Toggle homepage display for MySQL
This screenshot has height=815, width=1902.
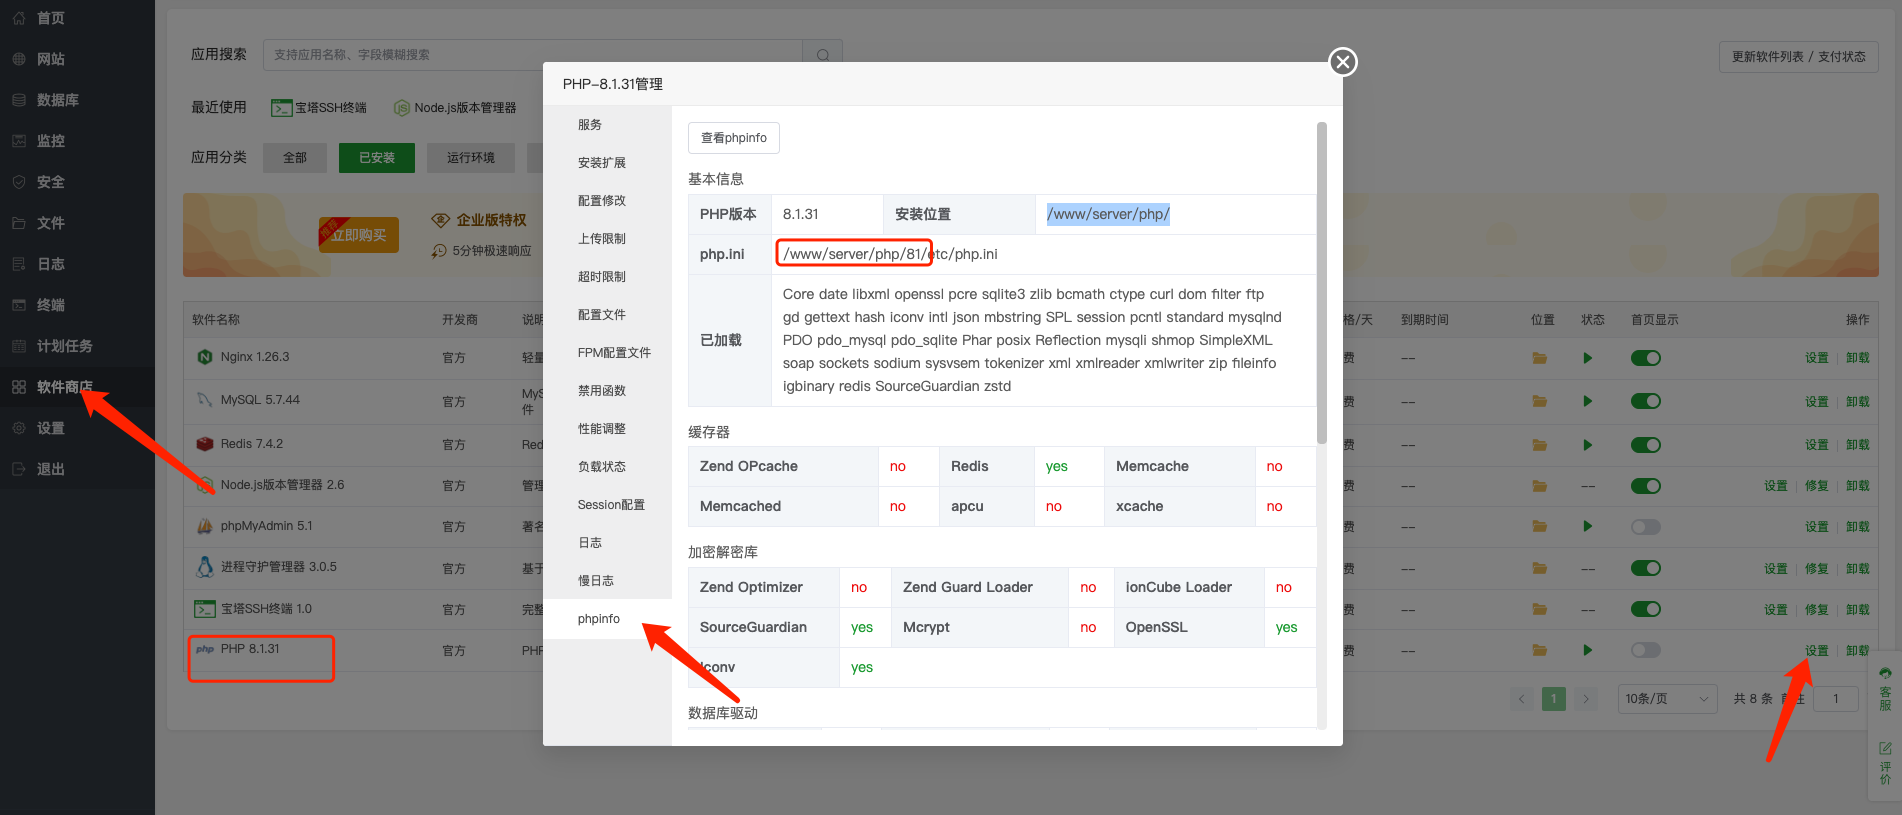coord(1645,401)
